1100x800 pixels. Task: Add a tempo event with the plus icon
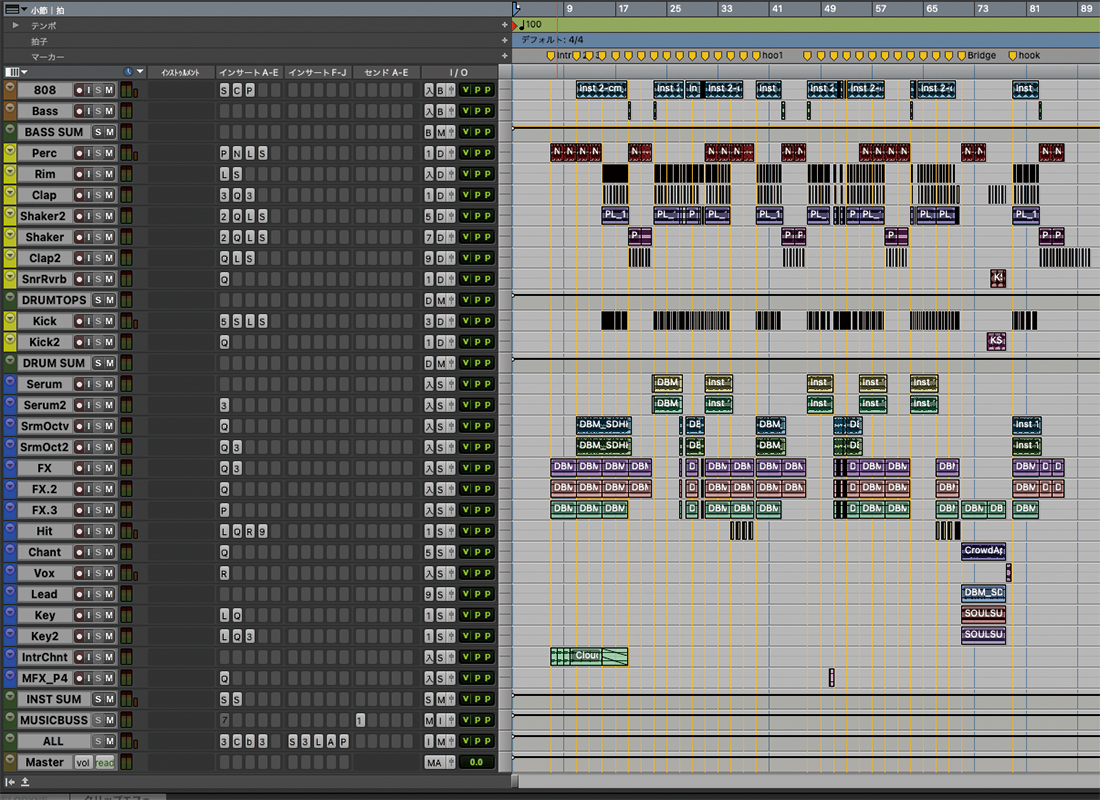[x=504, y=25]
